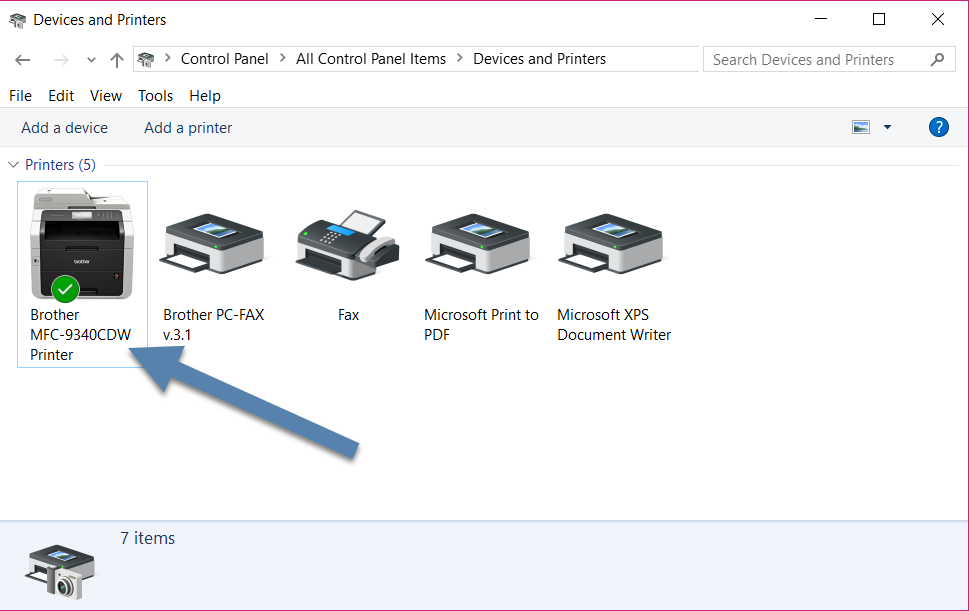Open the views dropdown arrow
The height and width of the screenshot is (611, 969).
coord(886,127)
